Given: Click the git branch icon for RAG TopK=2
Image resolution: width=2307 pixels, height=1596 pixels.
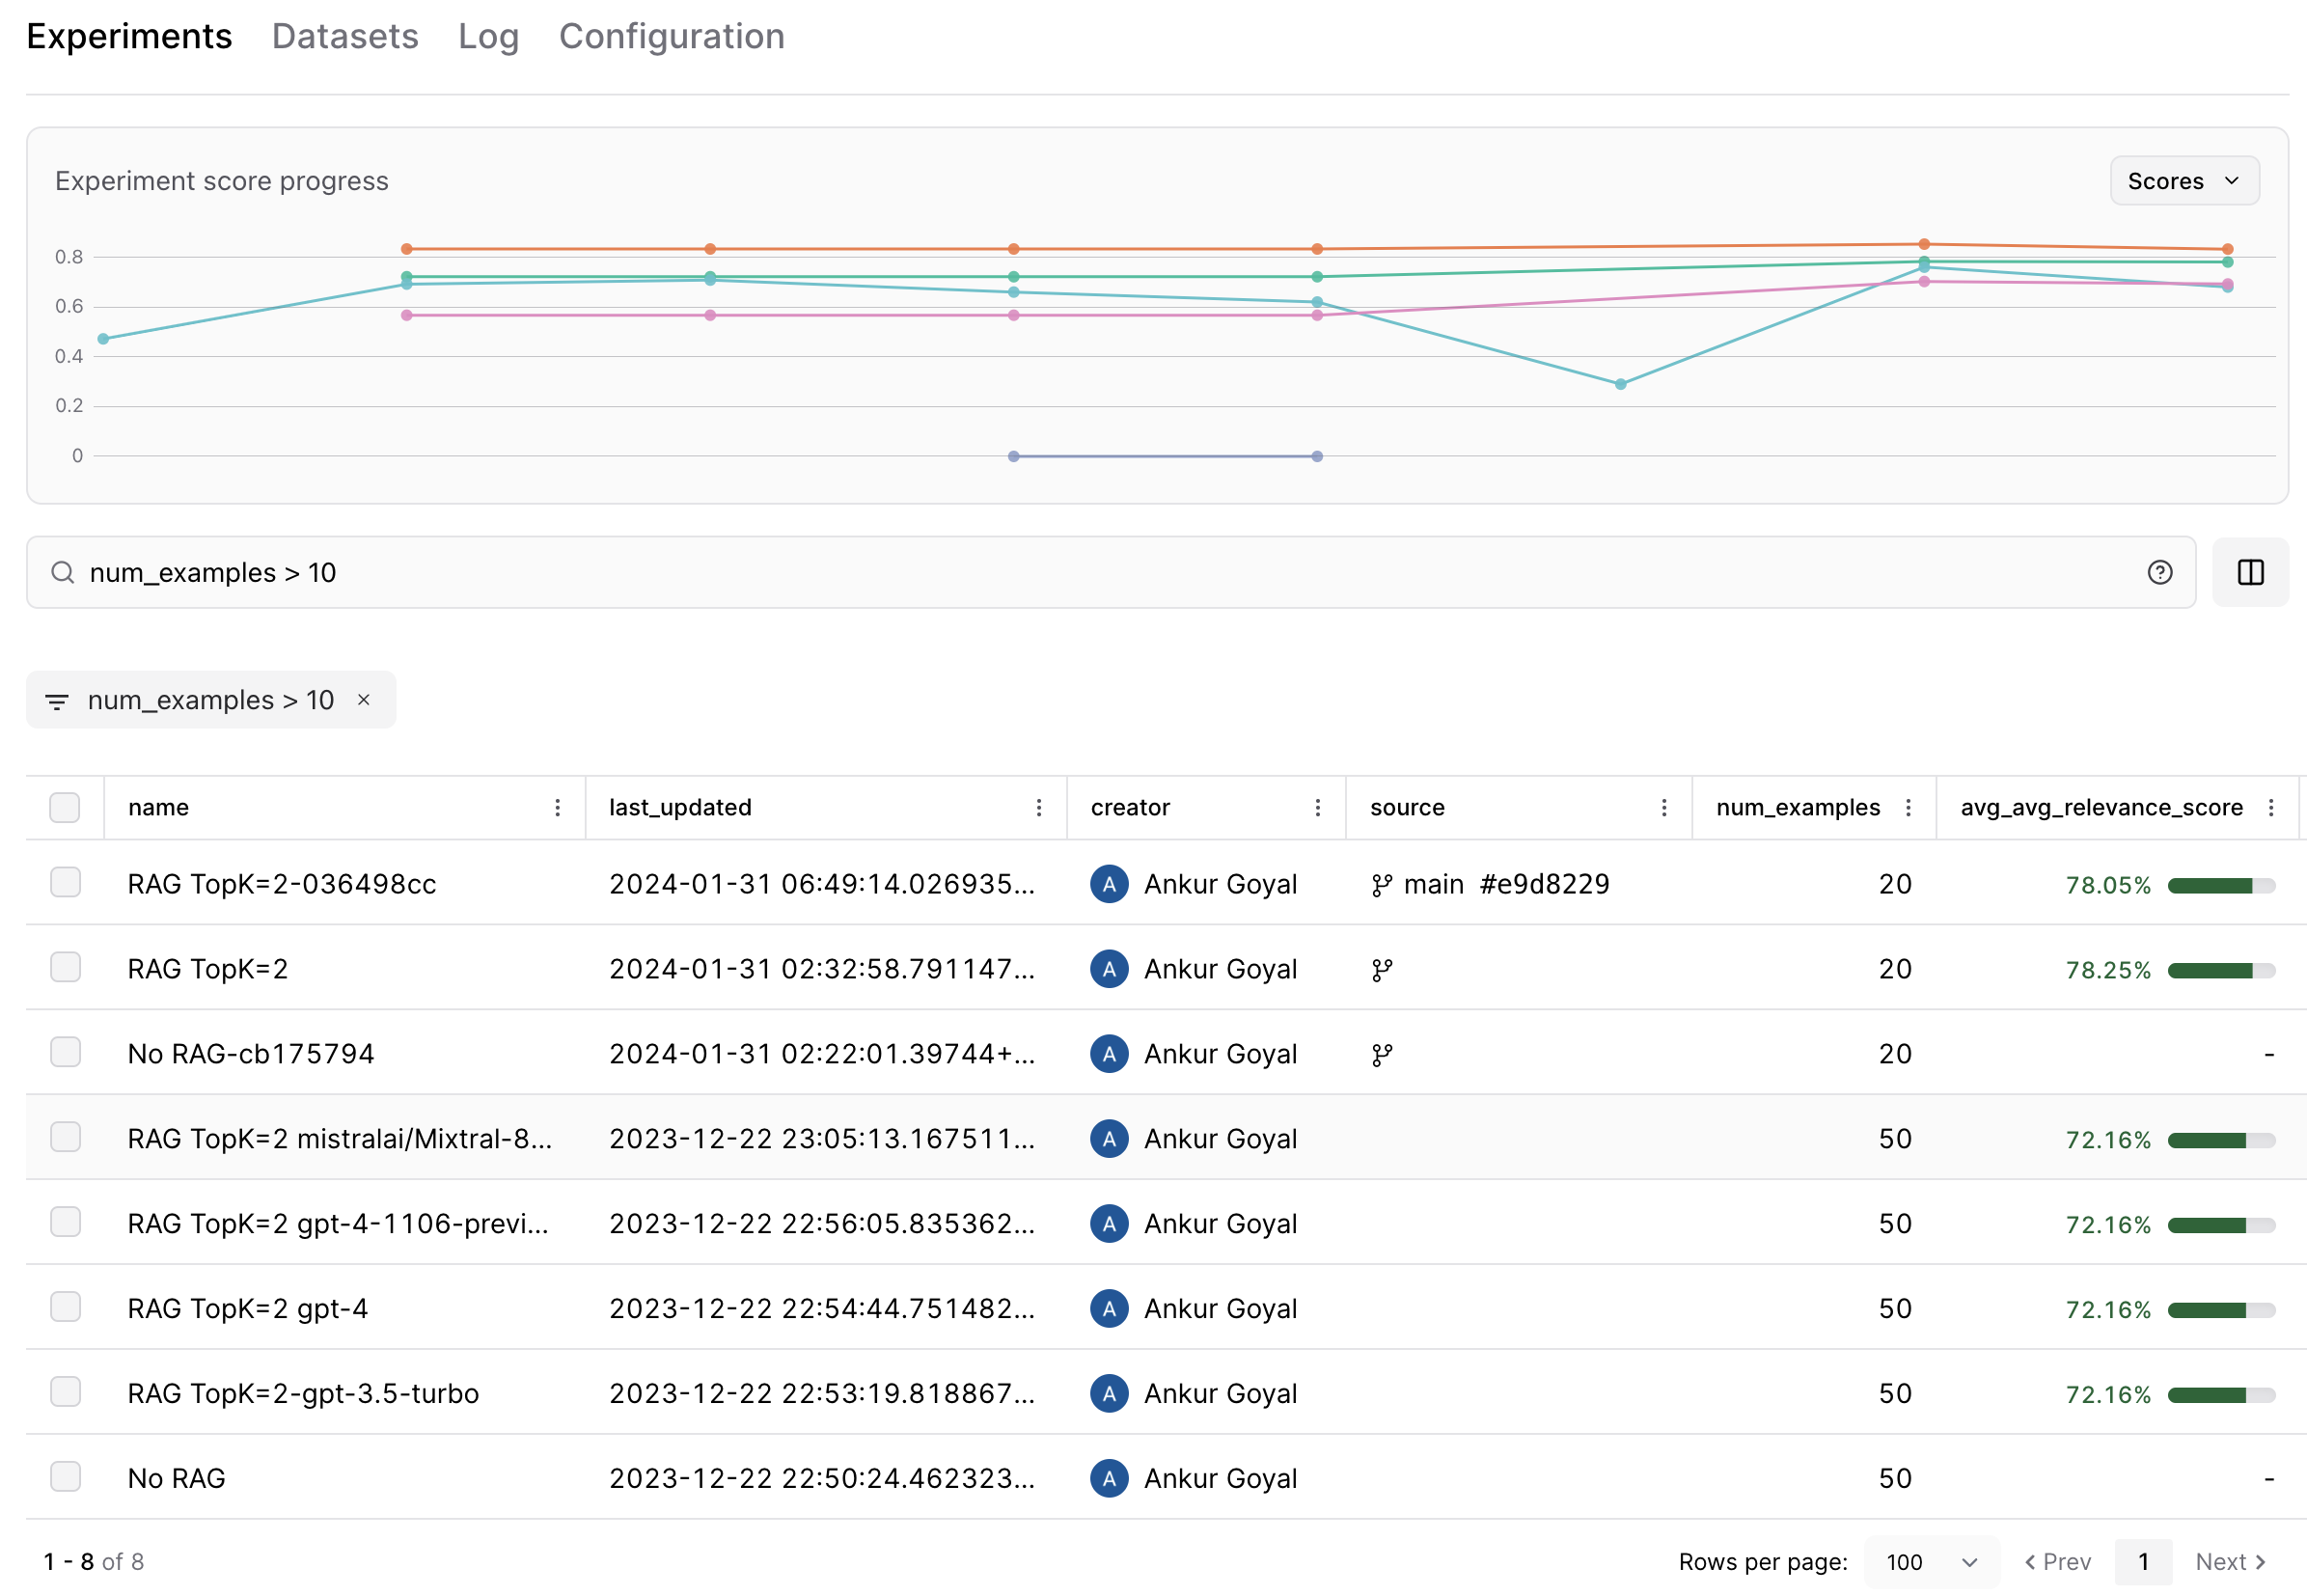Looking at the screenshot, I should [x=1382, y=968].
